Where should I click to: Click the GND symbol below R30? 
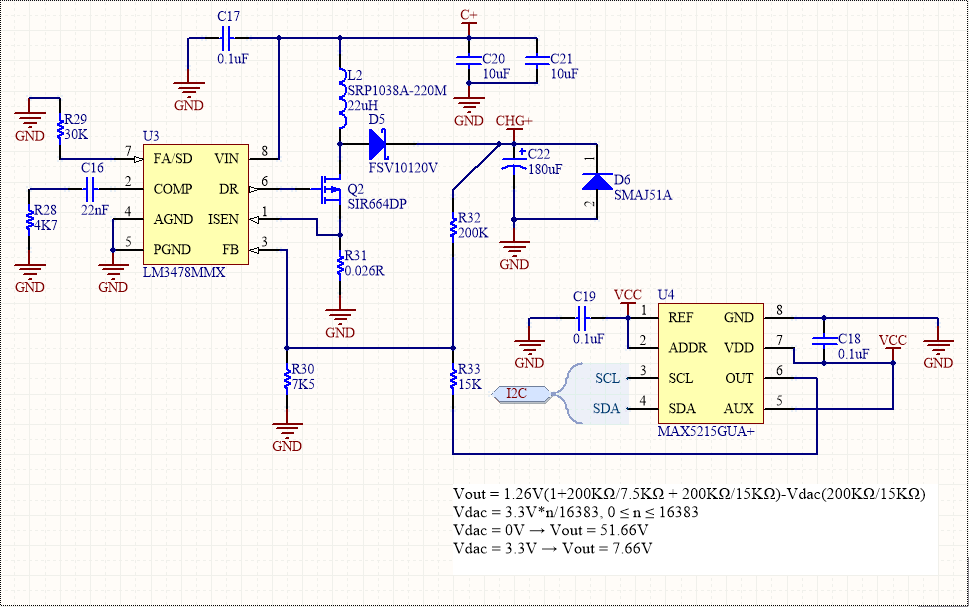[288, 439]
